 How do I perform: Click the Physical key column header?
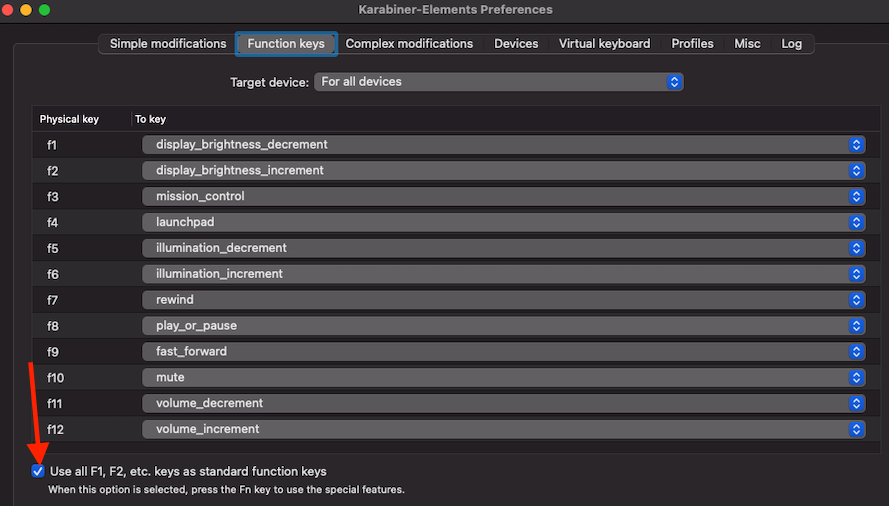click(69, 119)
